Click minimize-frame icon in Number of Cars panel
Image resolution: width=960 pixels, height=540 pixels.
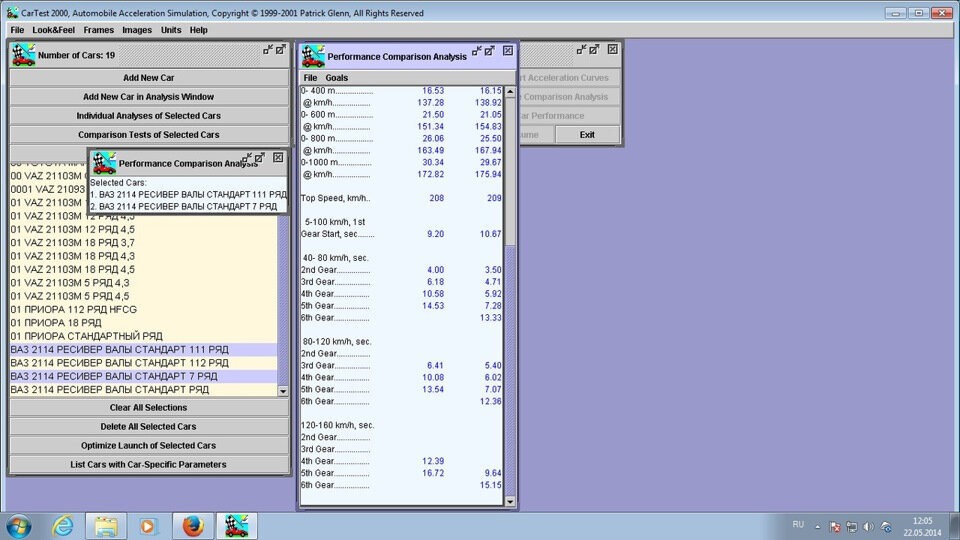click(x=268, y=50)
